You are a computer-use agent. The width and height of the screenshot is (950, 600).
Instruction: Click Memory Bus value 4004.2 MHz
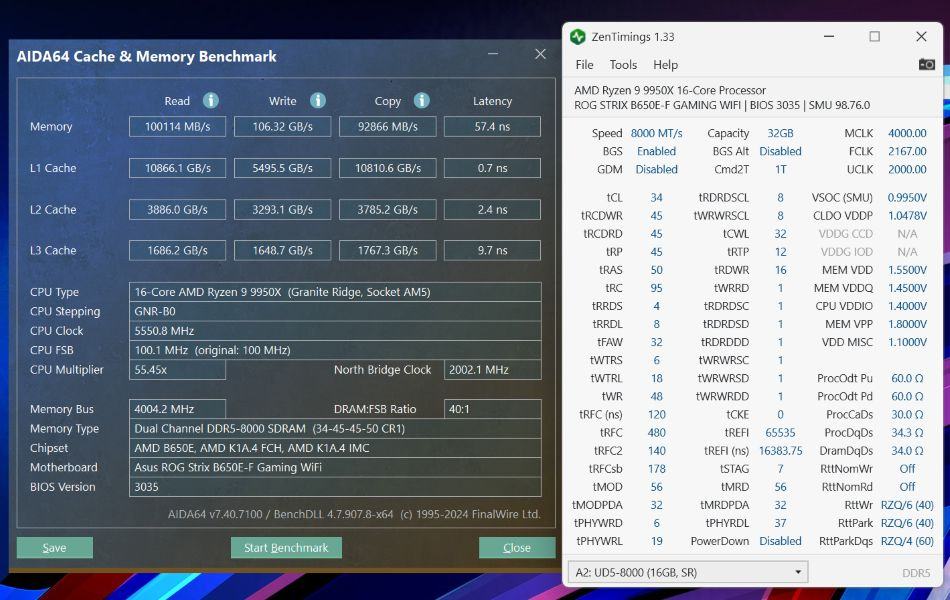click(x=178, y=409)
